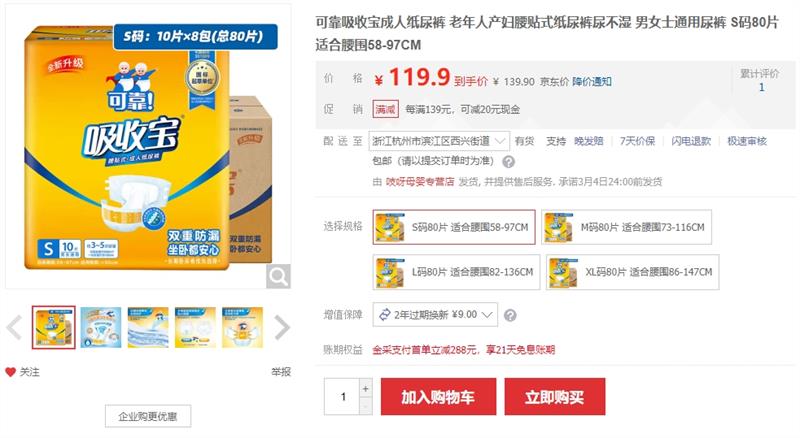Viewport: 800px width, 438px height.
Task: Increase quantity with the plus stepper
Action: [x=365, y=388]
